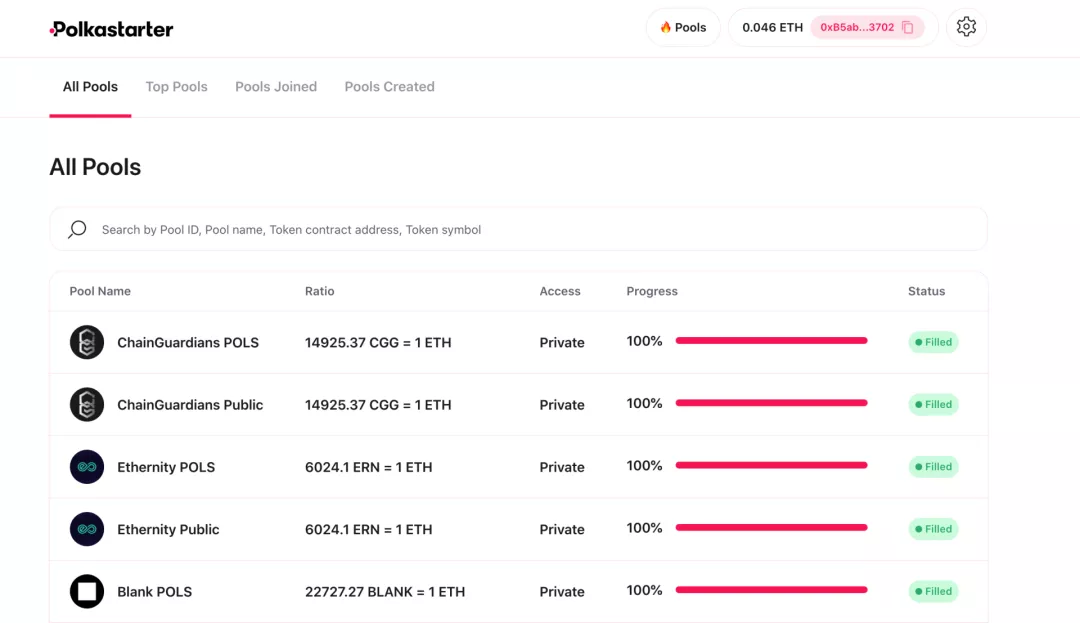Click Ethernity POLS ratio 6024.1 ERN
The height and width of the screenshot is (623, 1080).
tap(368, 467)
